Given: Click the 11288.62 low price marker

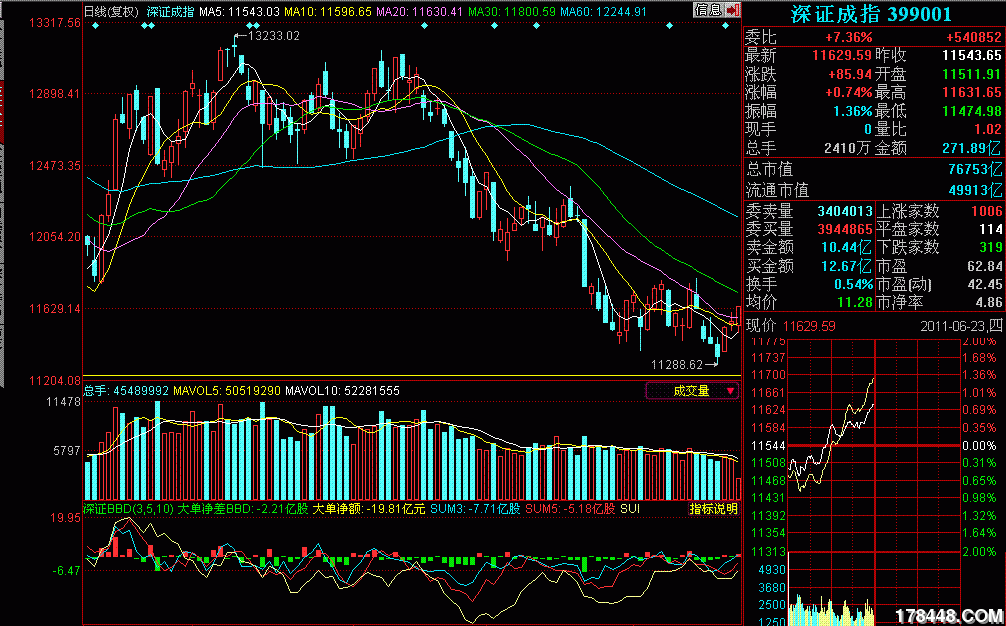Looking at the screenshot, I should pos(677,365).
